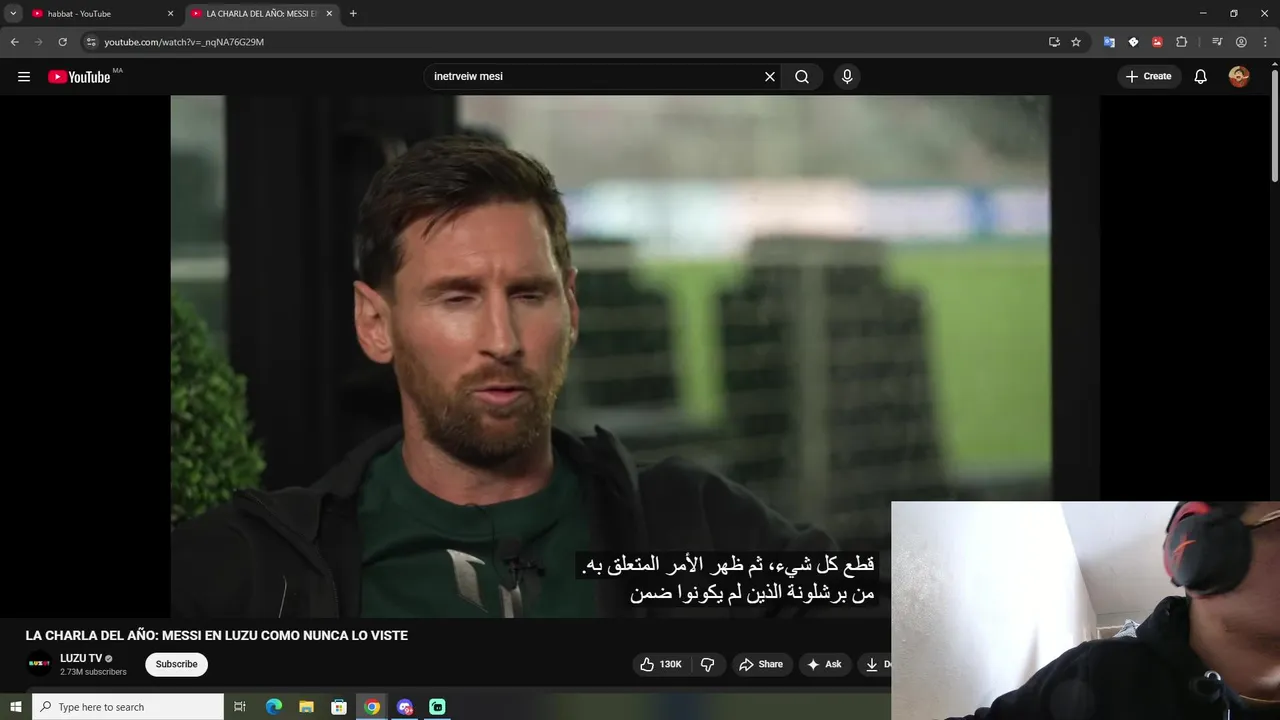Start voice search with the microphone
The image size is (1280, 720).
pos(847,77)
